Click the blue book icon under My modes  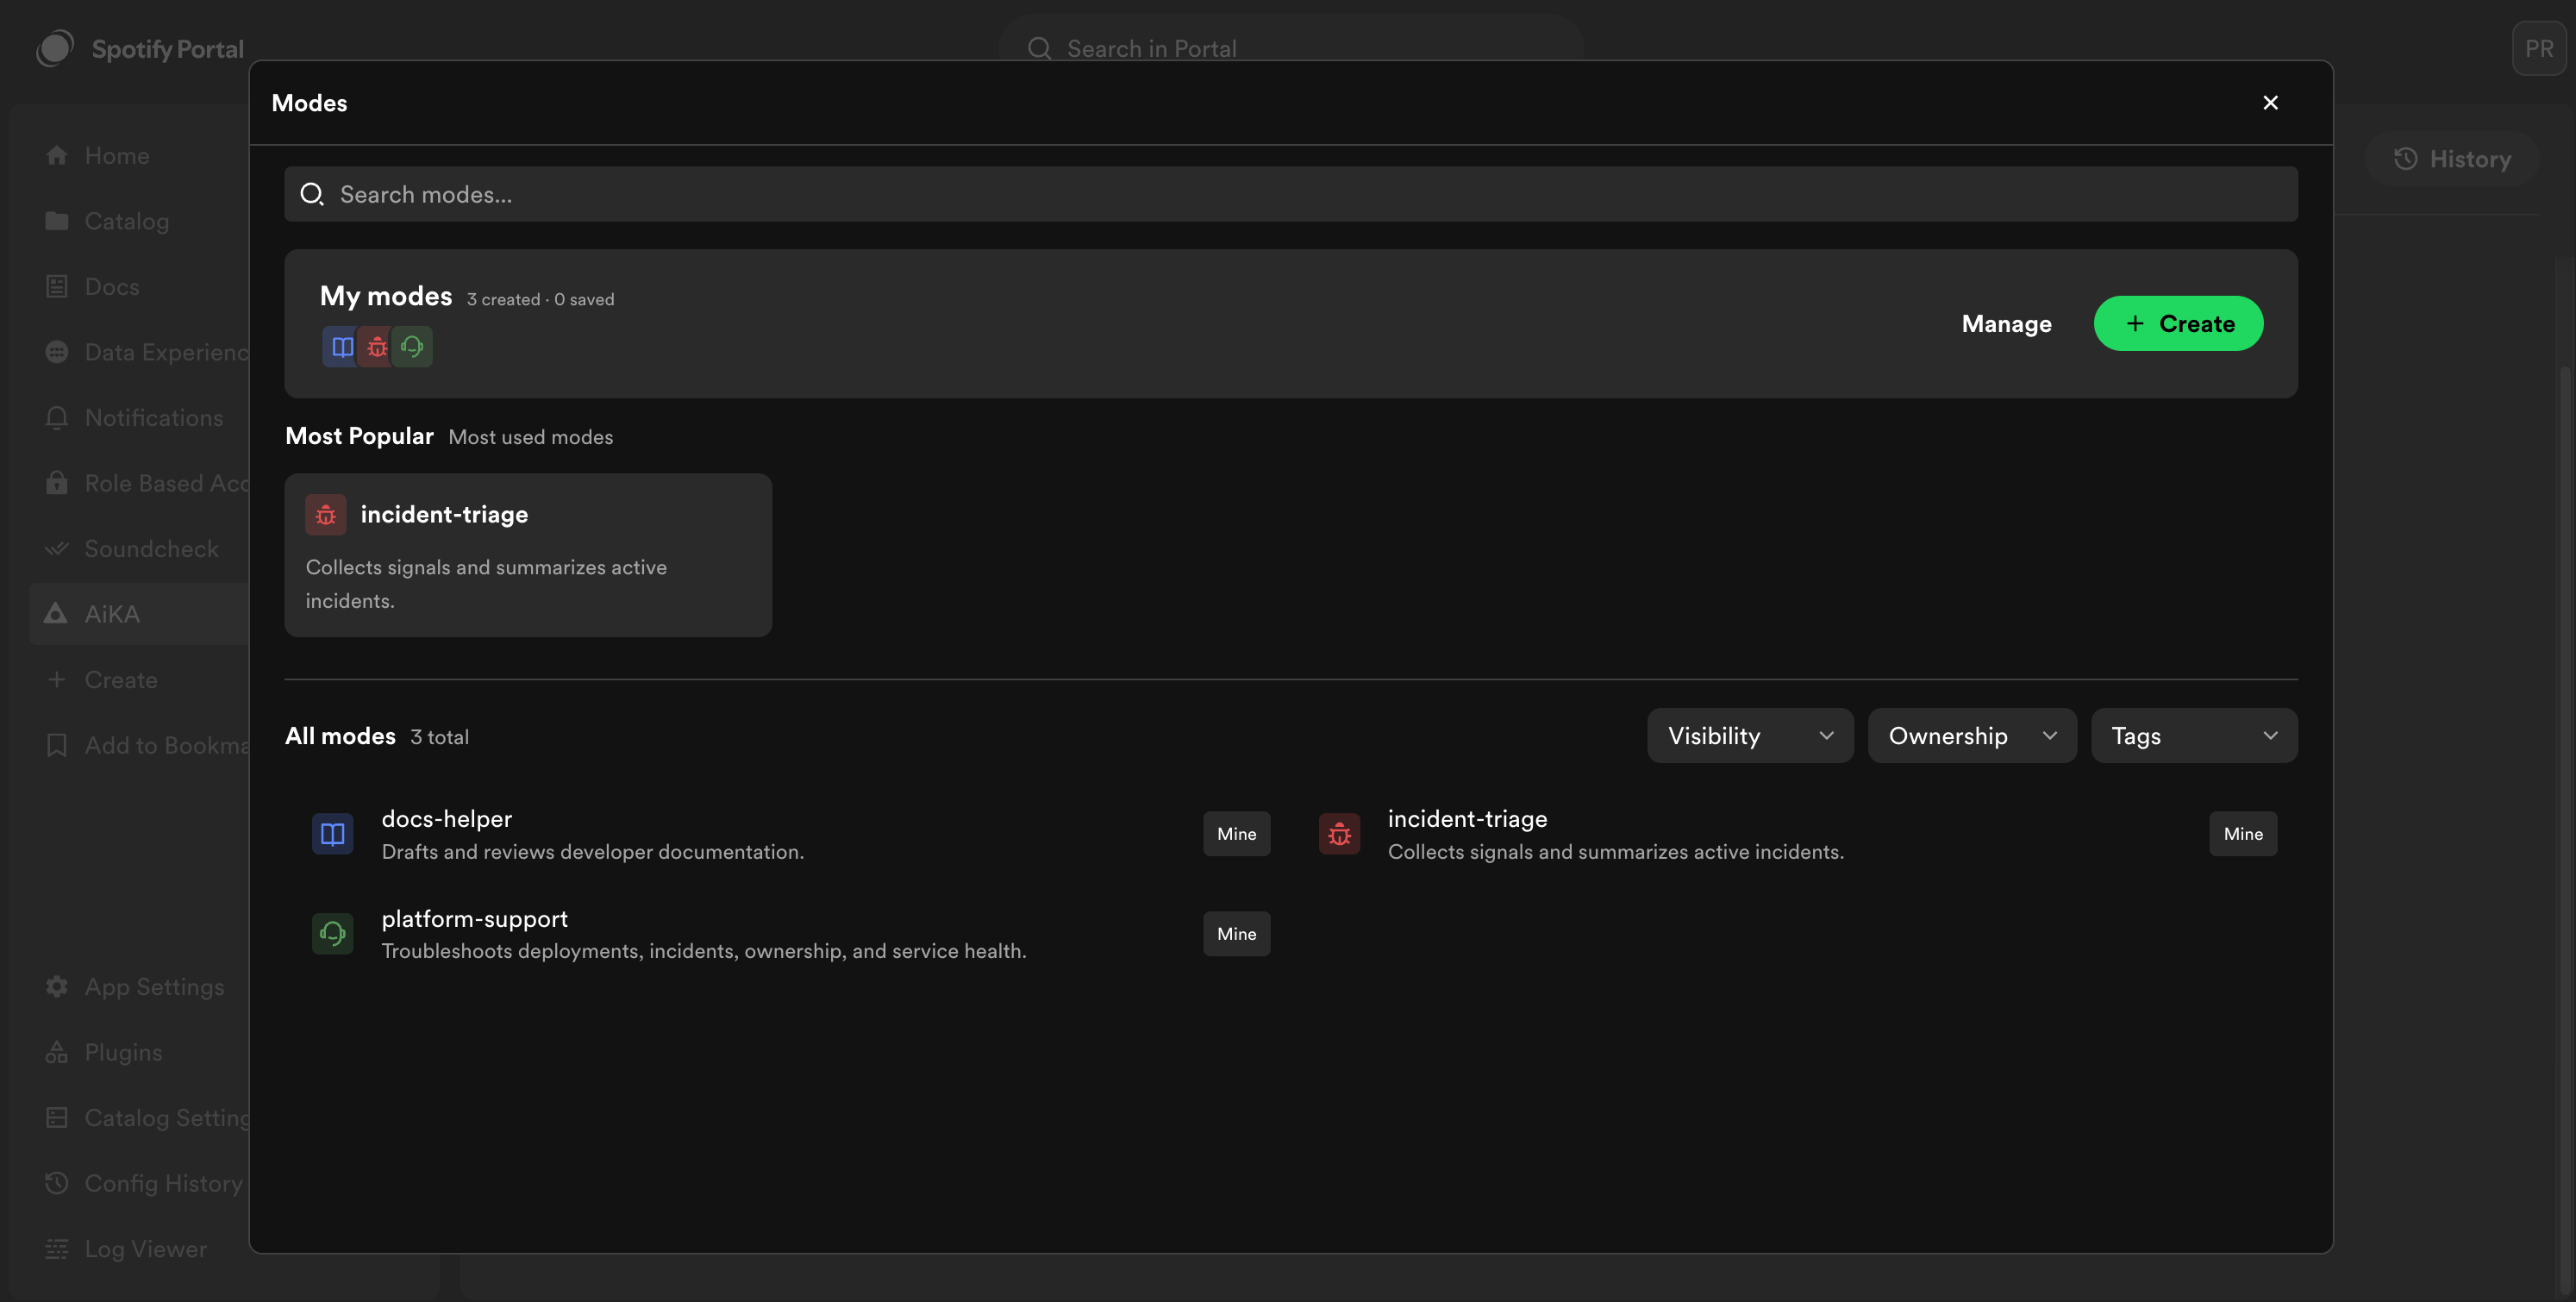click(342, 347)
